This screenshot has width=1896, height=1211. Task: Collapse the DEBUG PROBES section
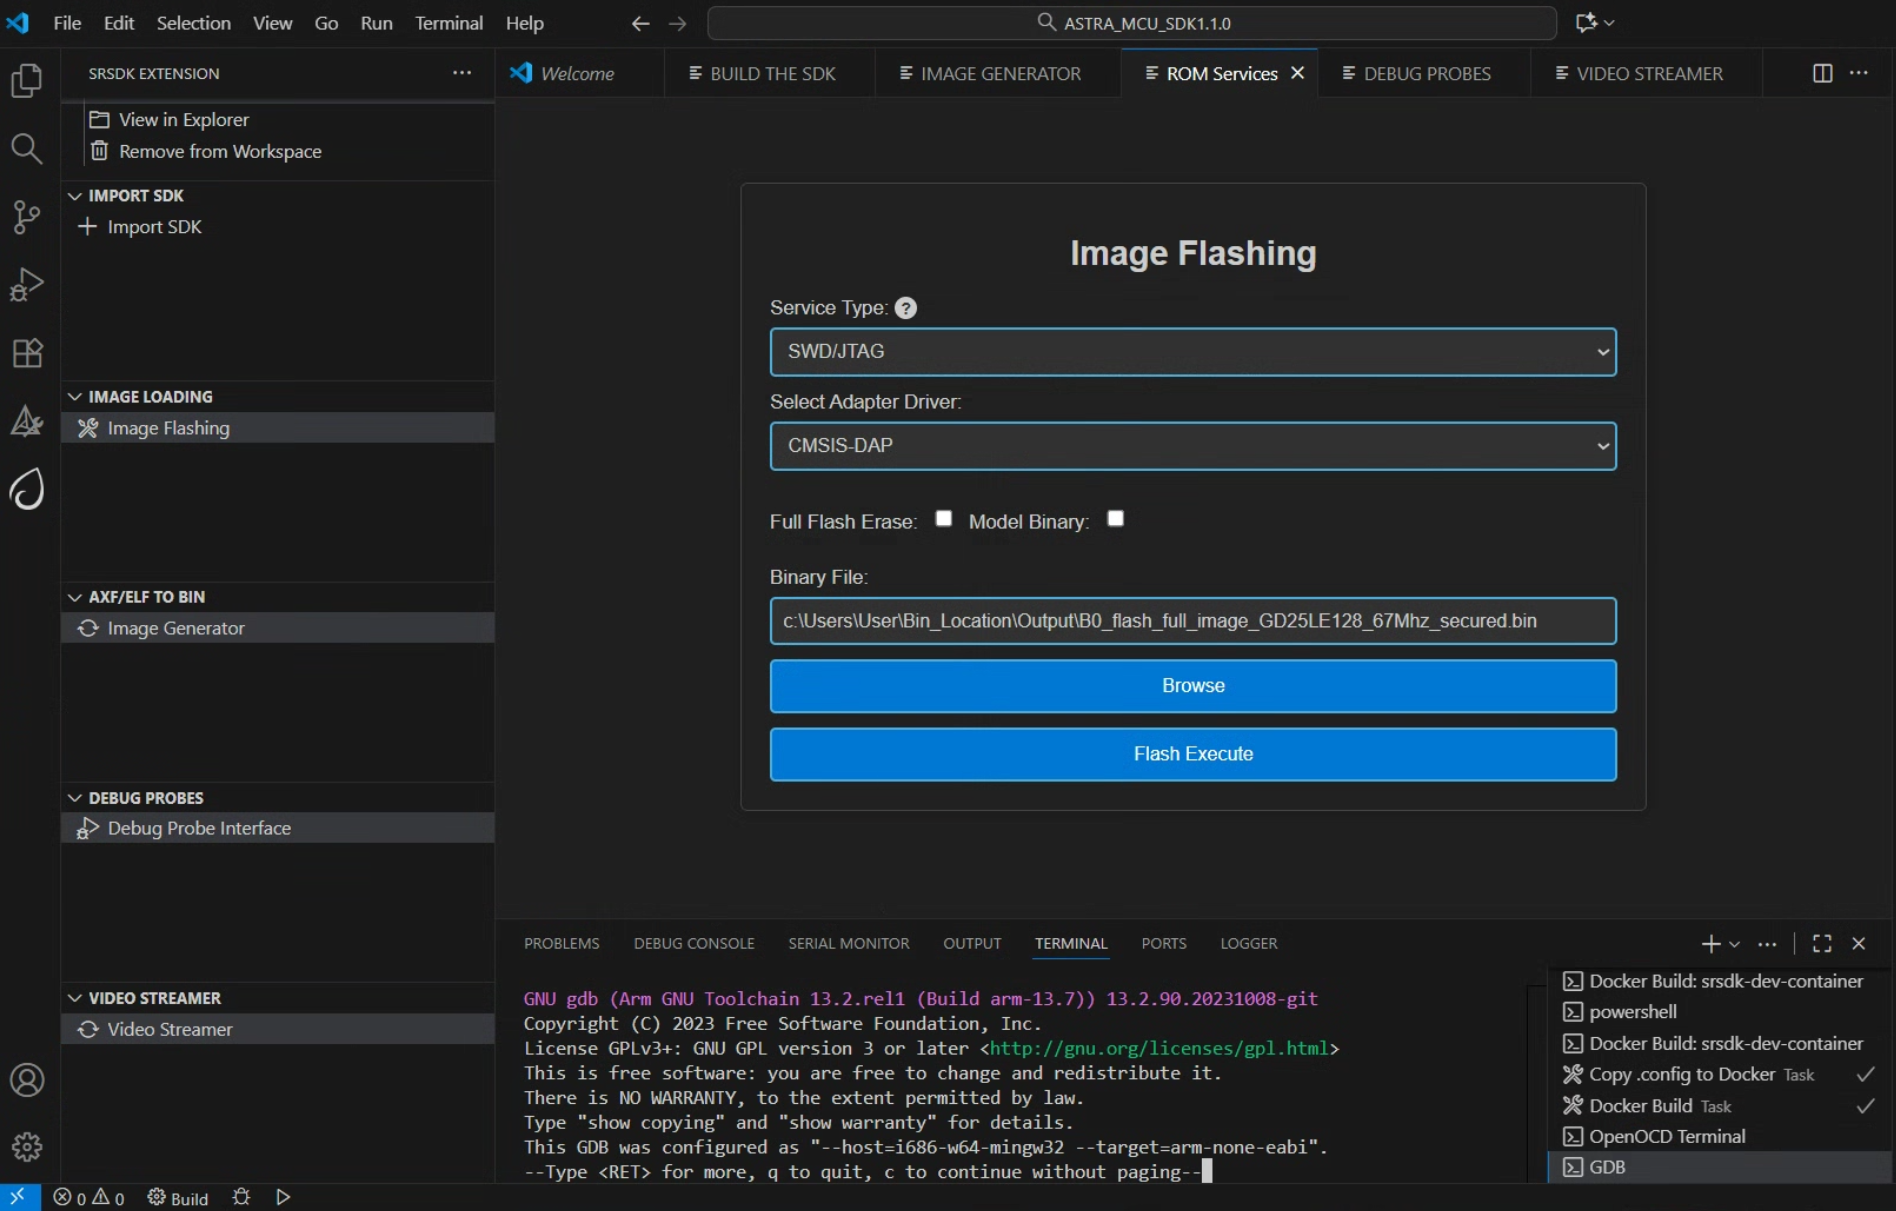(75, 797)
